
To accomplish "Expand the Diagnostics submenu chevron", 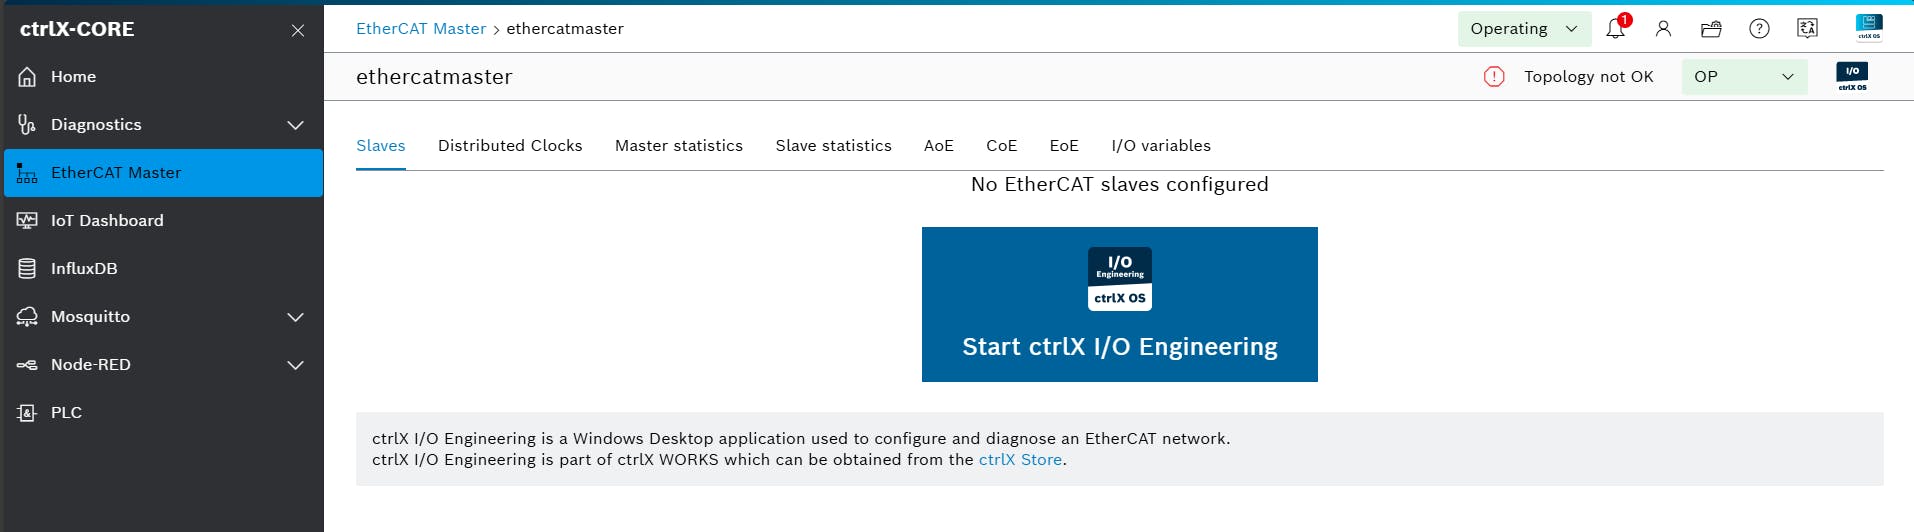I will [x=295, y=125].
